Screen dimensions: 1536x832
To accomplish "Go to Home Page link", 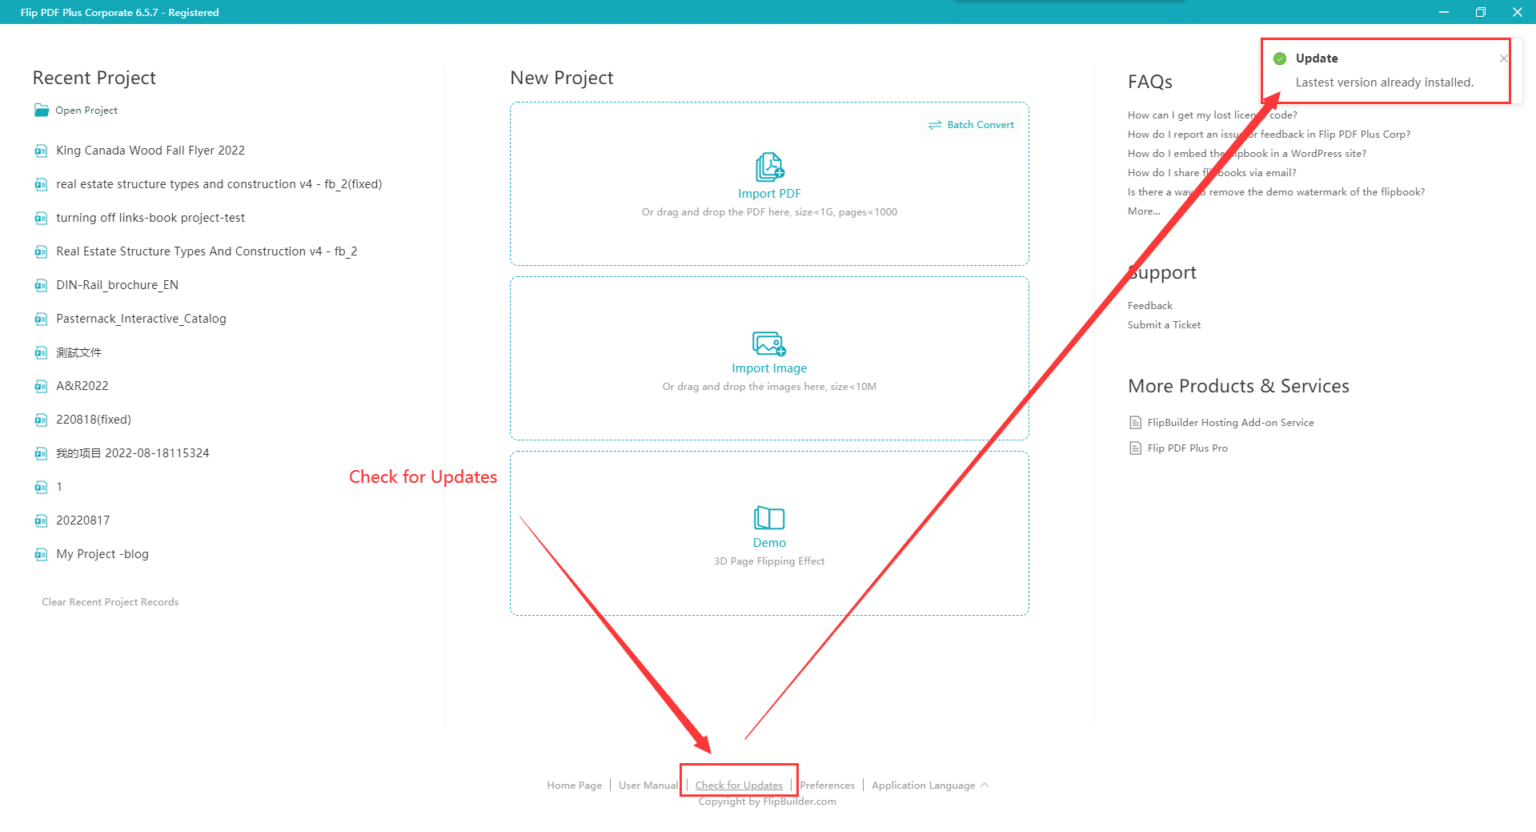I will 574,786.
